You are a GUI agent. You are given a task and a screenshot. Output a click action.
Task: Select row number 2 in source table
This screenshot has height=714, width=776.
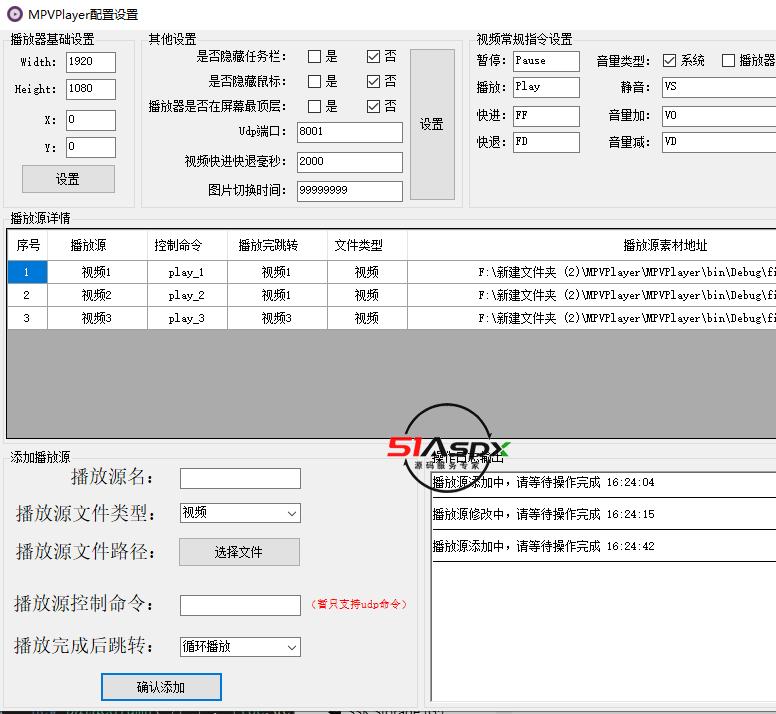point(27,295)
